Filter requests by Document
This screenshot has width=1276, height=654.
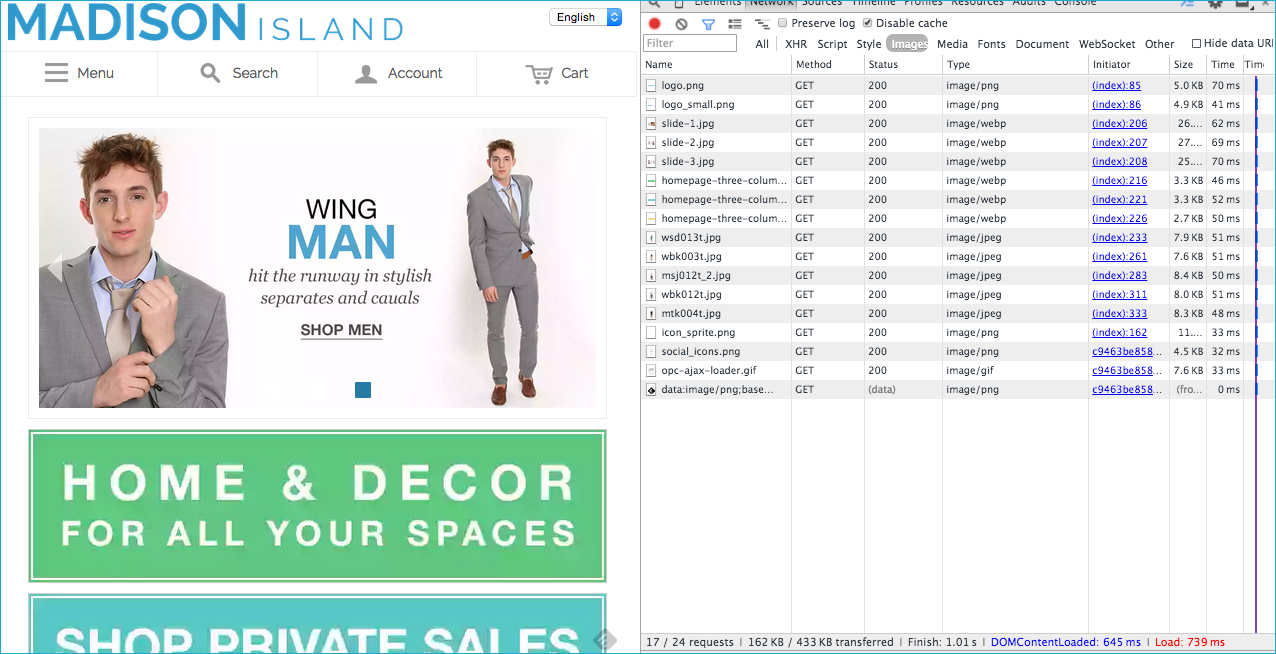click(x=1042, y=44)
